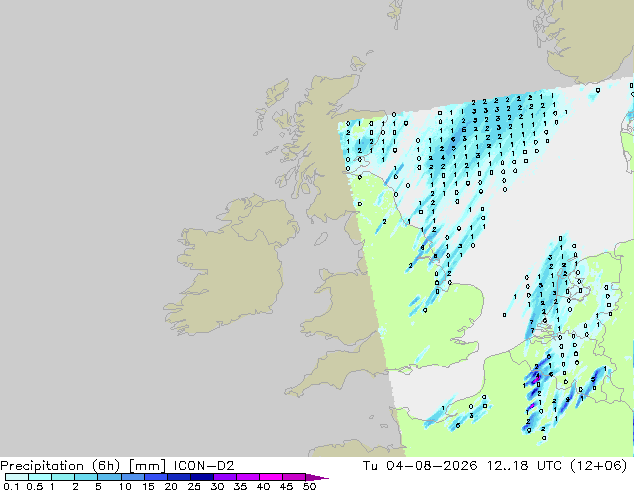Click the '[mm]' unit label
The height and width of the screenshot is (490, 634).
[x=147, y=466]
